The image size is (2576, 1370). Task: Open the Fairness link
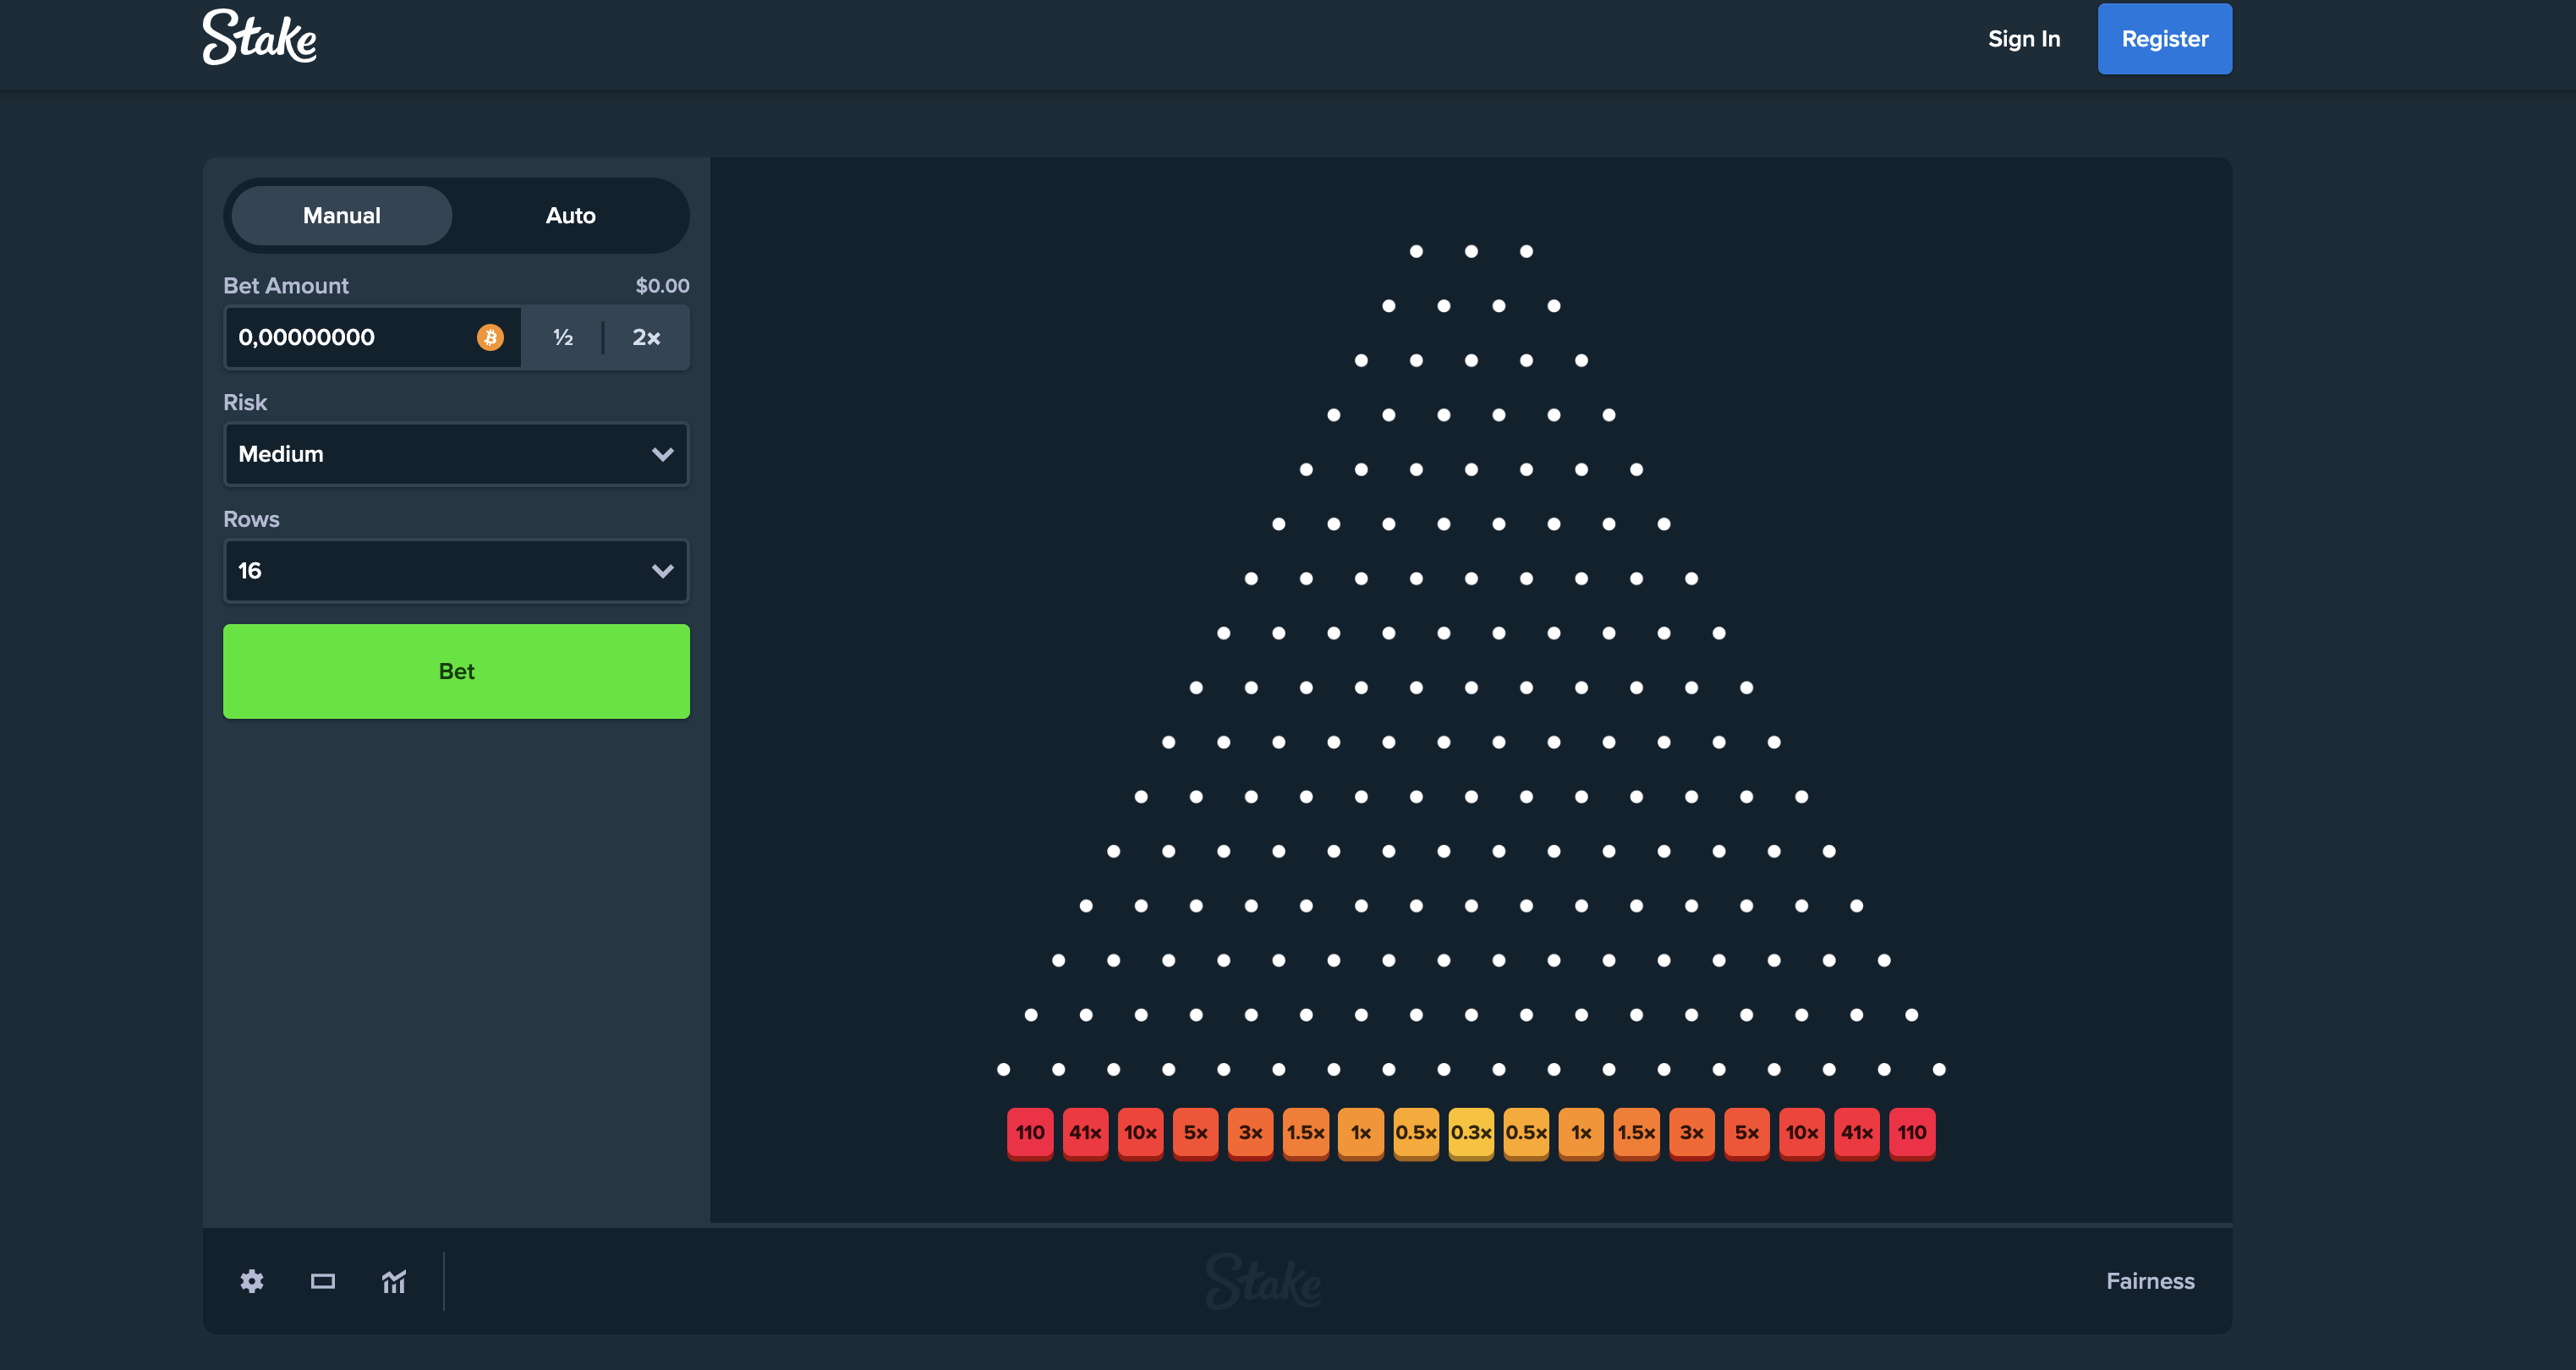[2150, 1281]
